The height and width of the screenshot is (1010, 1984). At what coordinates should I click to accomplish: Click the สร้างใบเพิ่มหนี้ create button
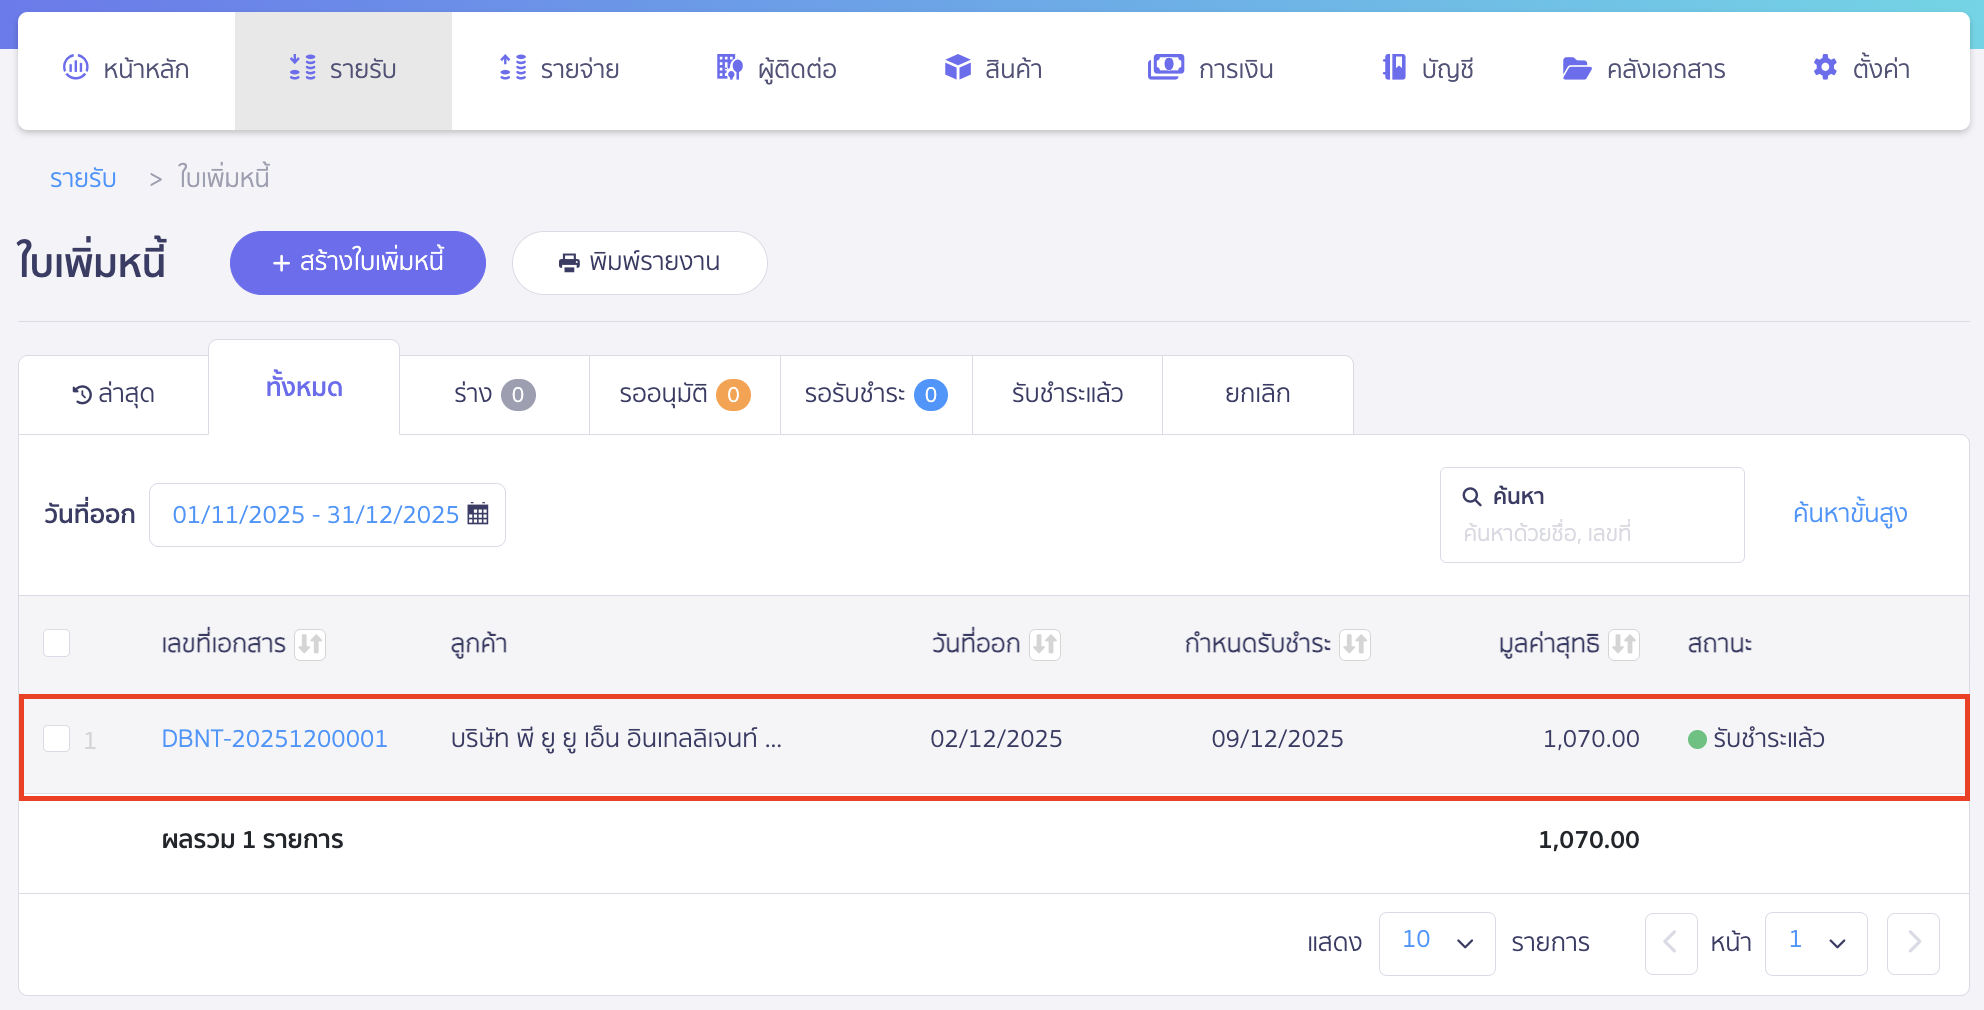357,262
